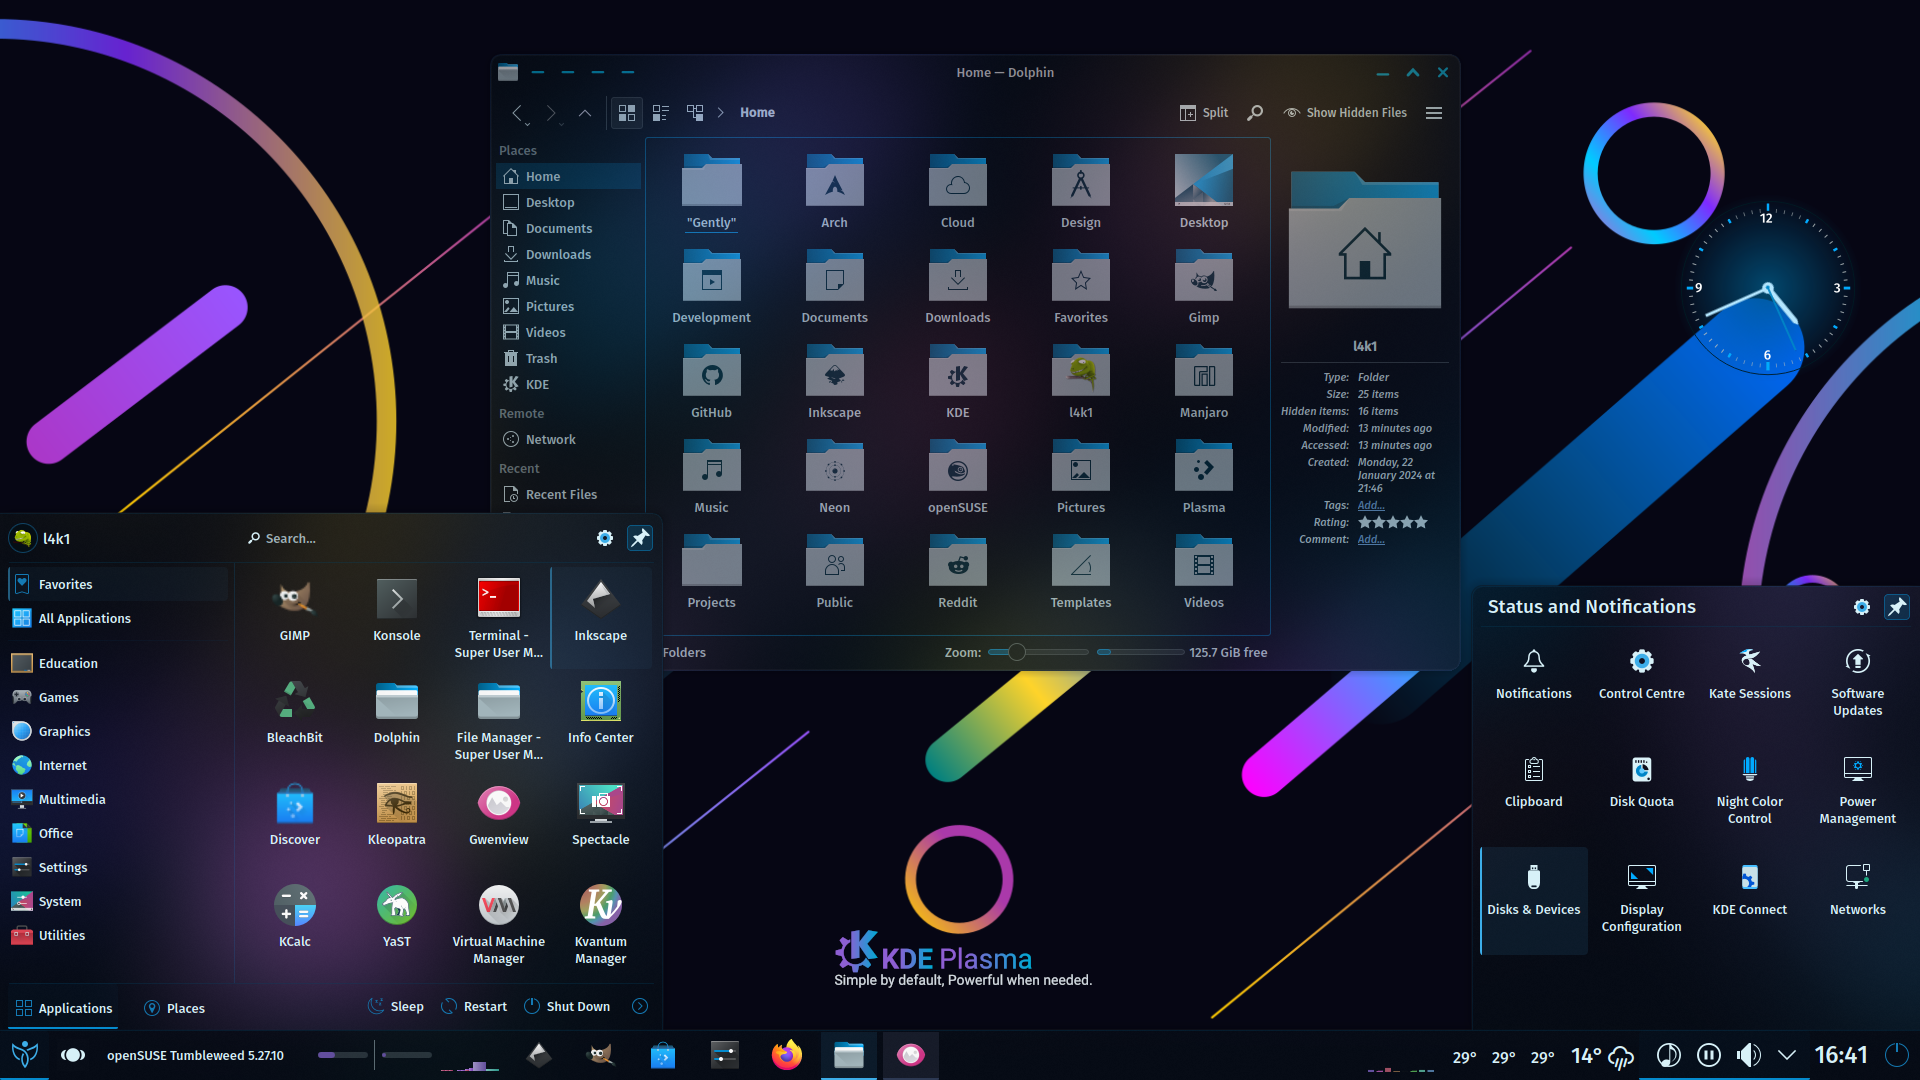
Task: Select Multimedia category in launcher
Action: (x=118, y=799)
